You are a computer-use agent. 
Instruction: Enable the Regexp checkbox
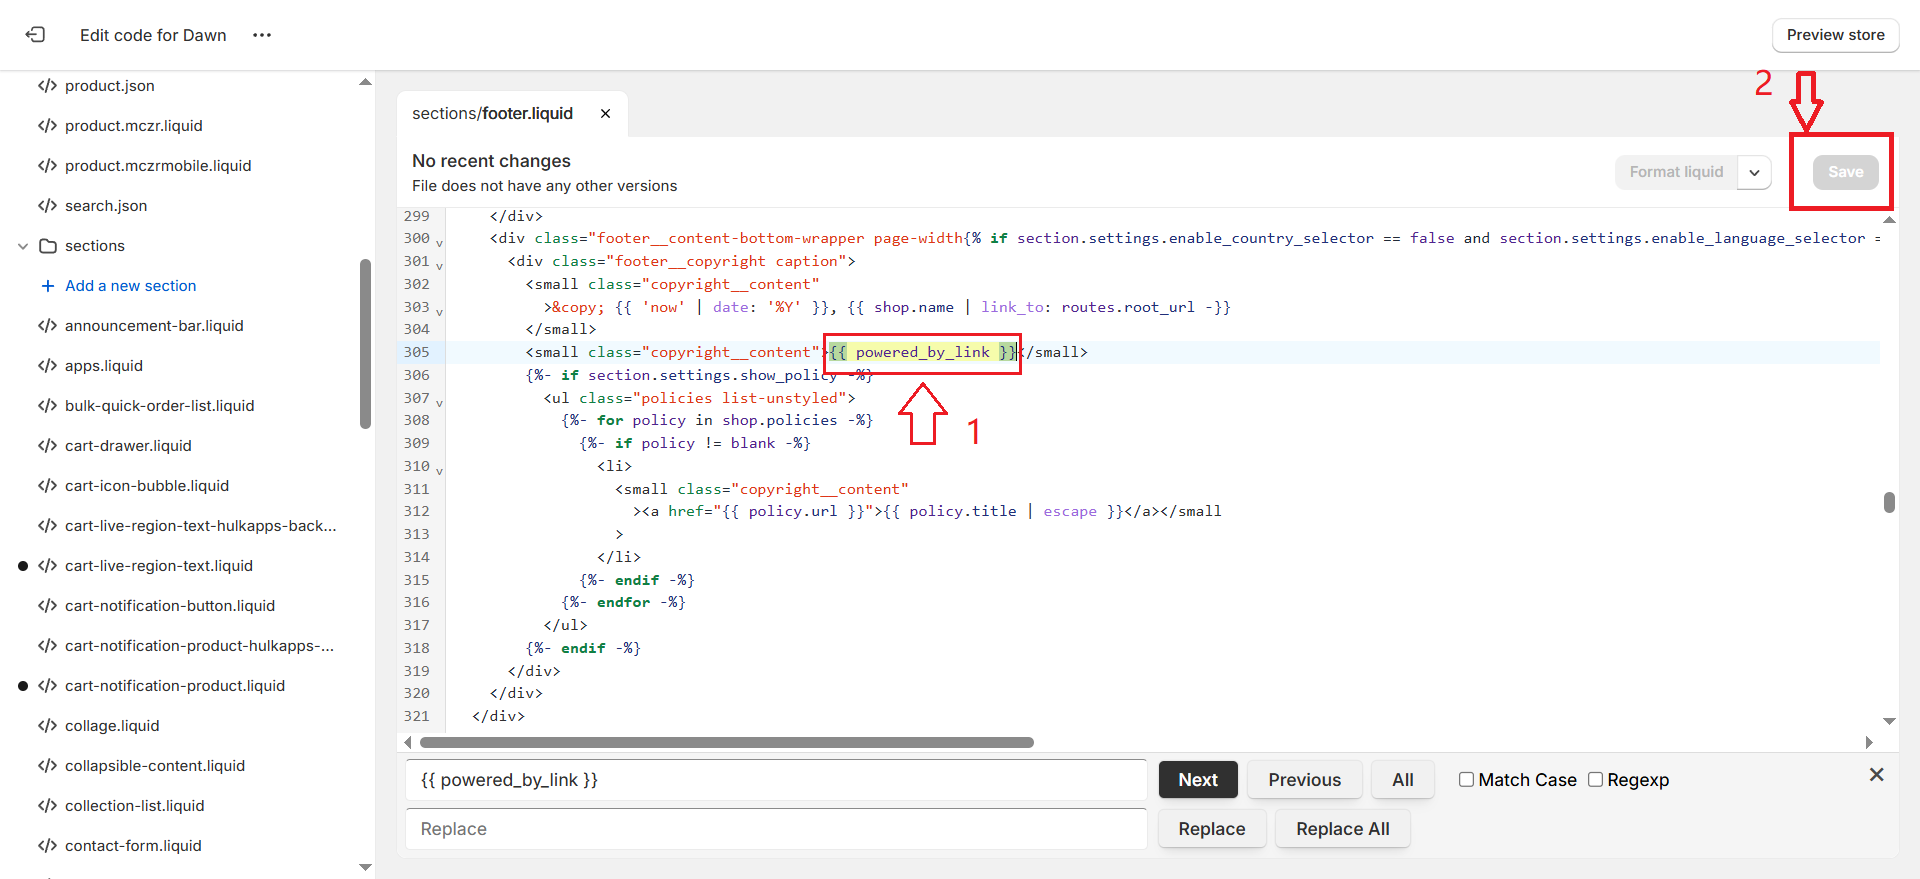tap(1595, 780)
